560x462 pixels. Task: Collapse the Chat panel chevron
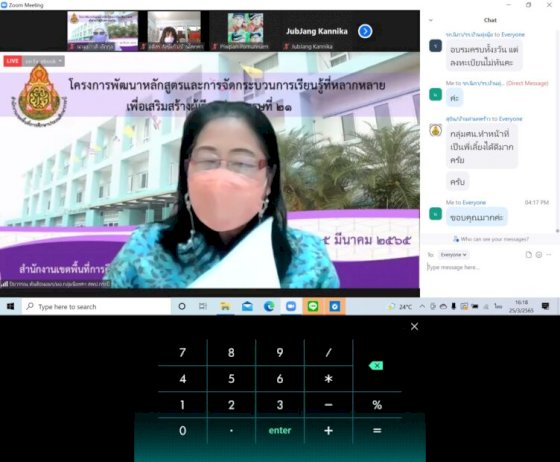coord(431,20)
